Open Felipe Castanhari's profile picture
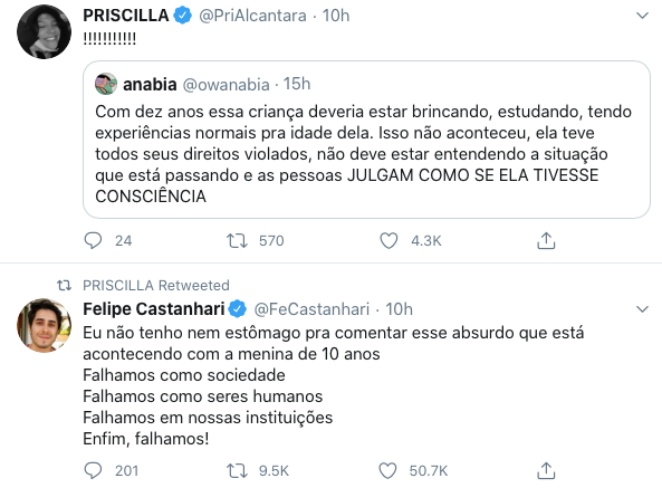This screenshot has height=488, width=662. point(43,325)
